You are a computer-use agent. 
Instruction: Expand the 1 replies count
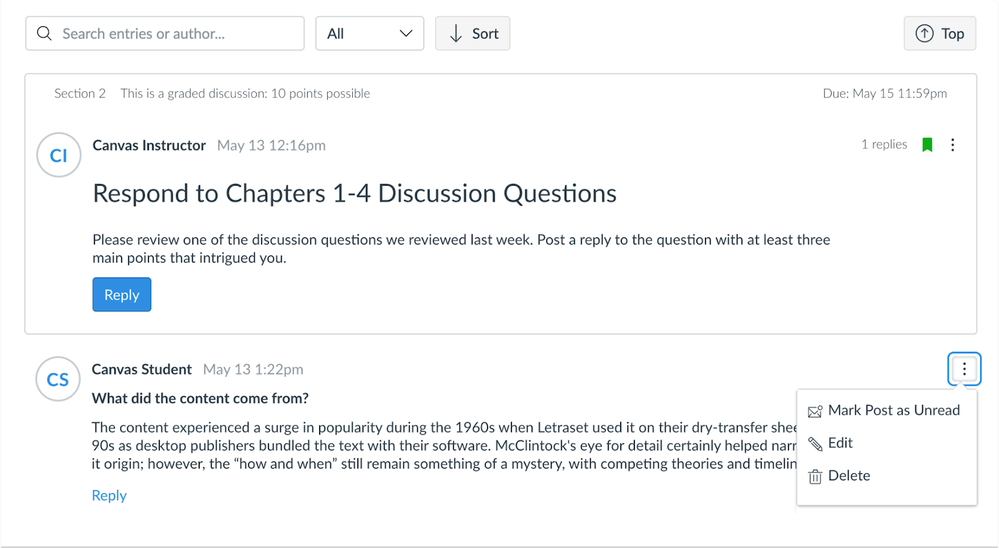pos(884,145)
